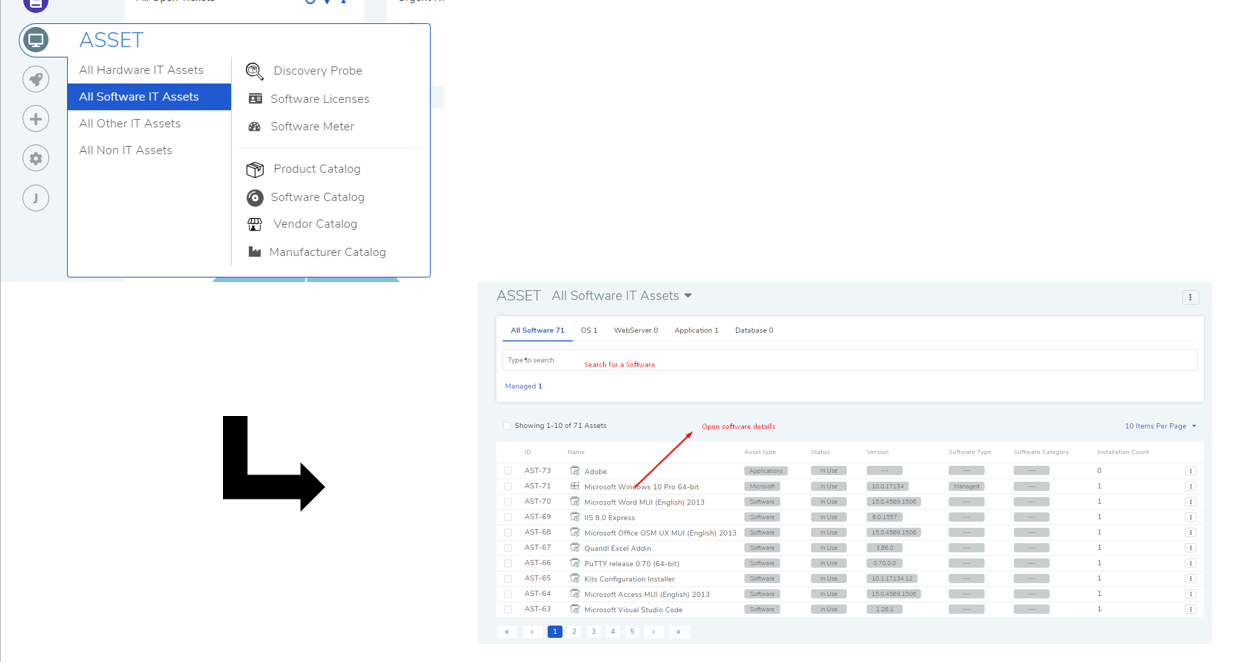Check the AST-66 row checkbox
The width and height of the screenshot is (1244, 662).
tap(508, 563)
